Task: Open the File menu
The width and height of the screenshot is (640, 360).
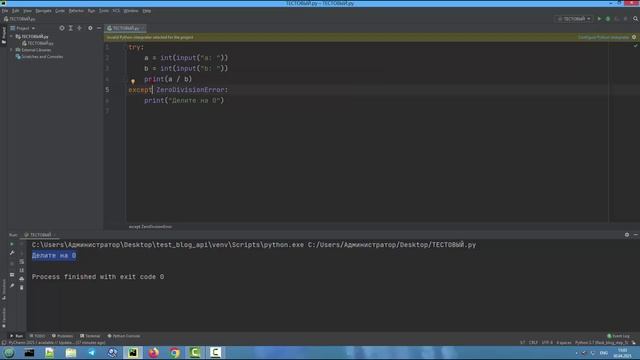Action: [x=4, y=11]
